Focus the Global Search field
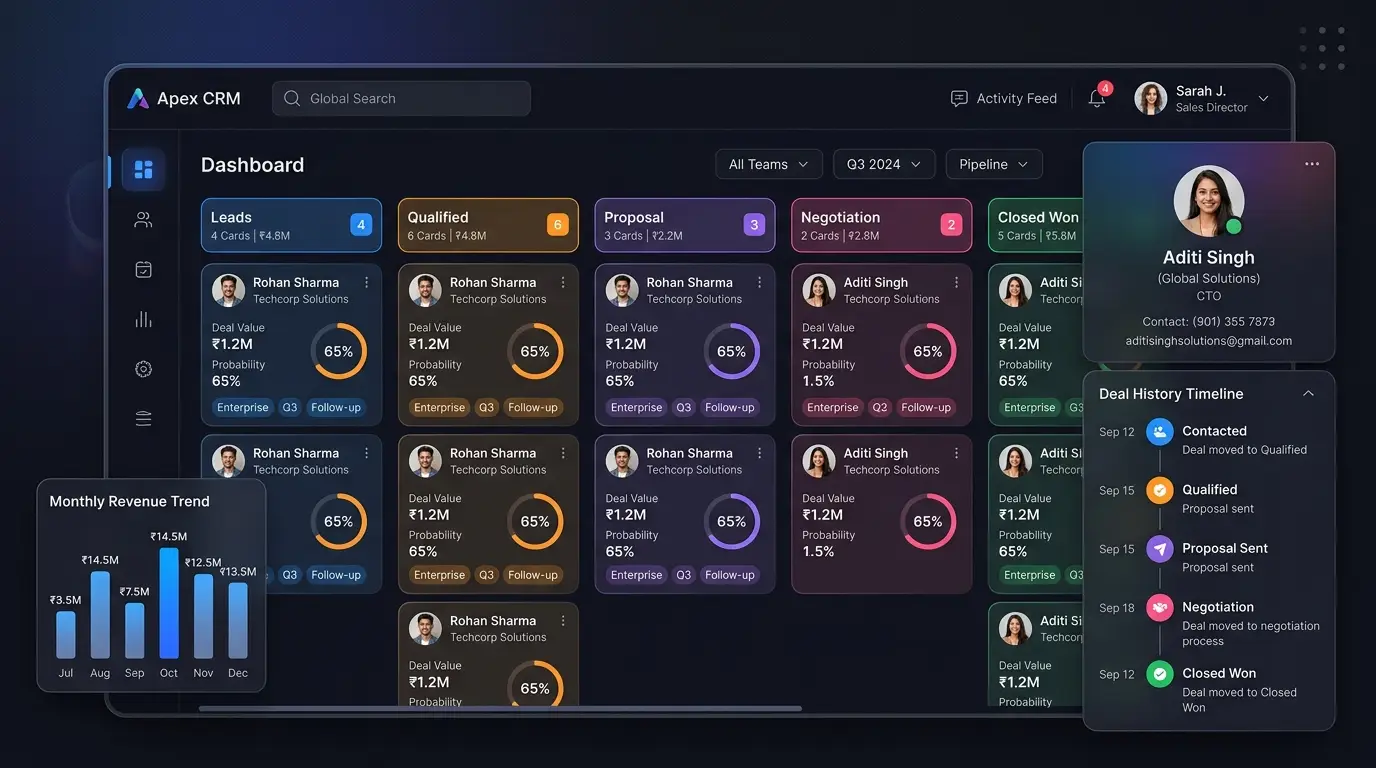 pos(401,98)
